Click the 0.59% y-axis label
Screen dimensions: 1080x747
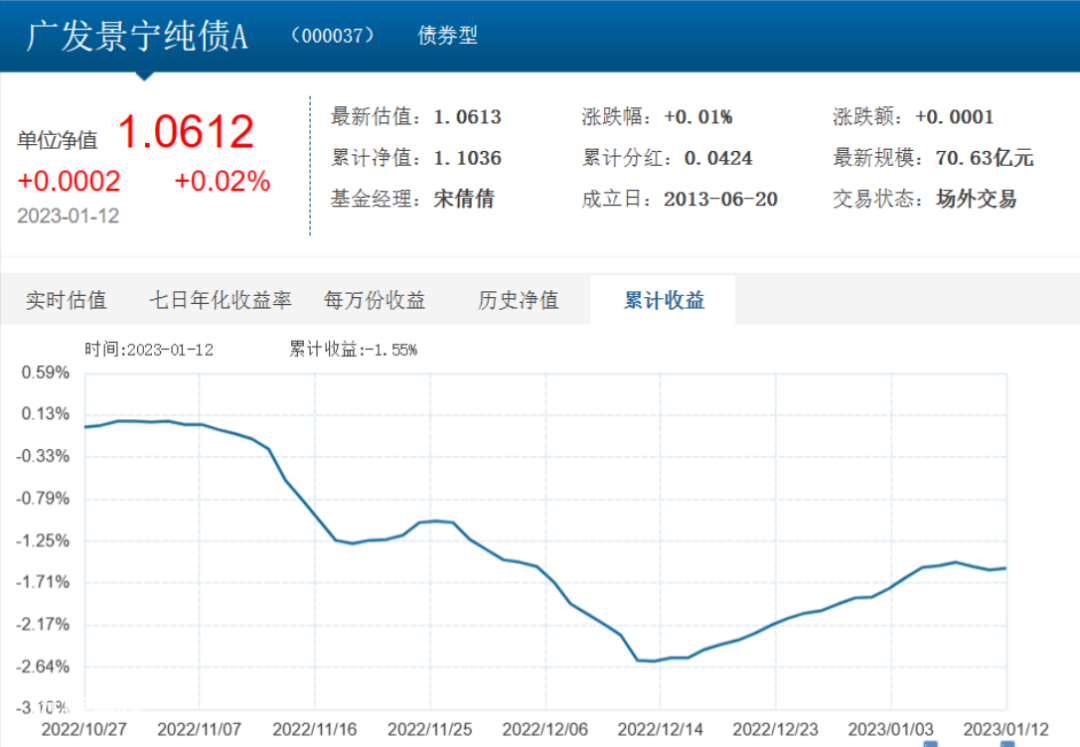point(45,373)
